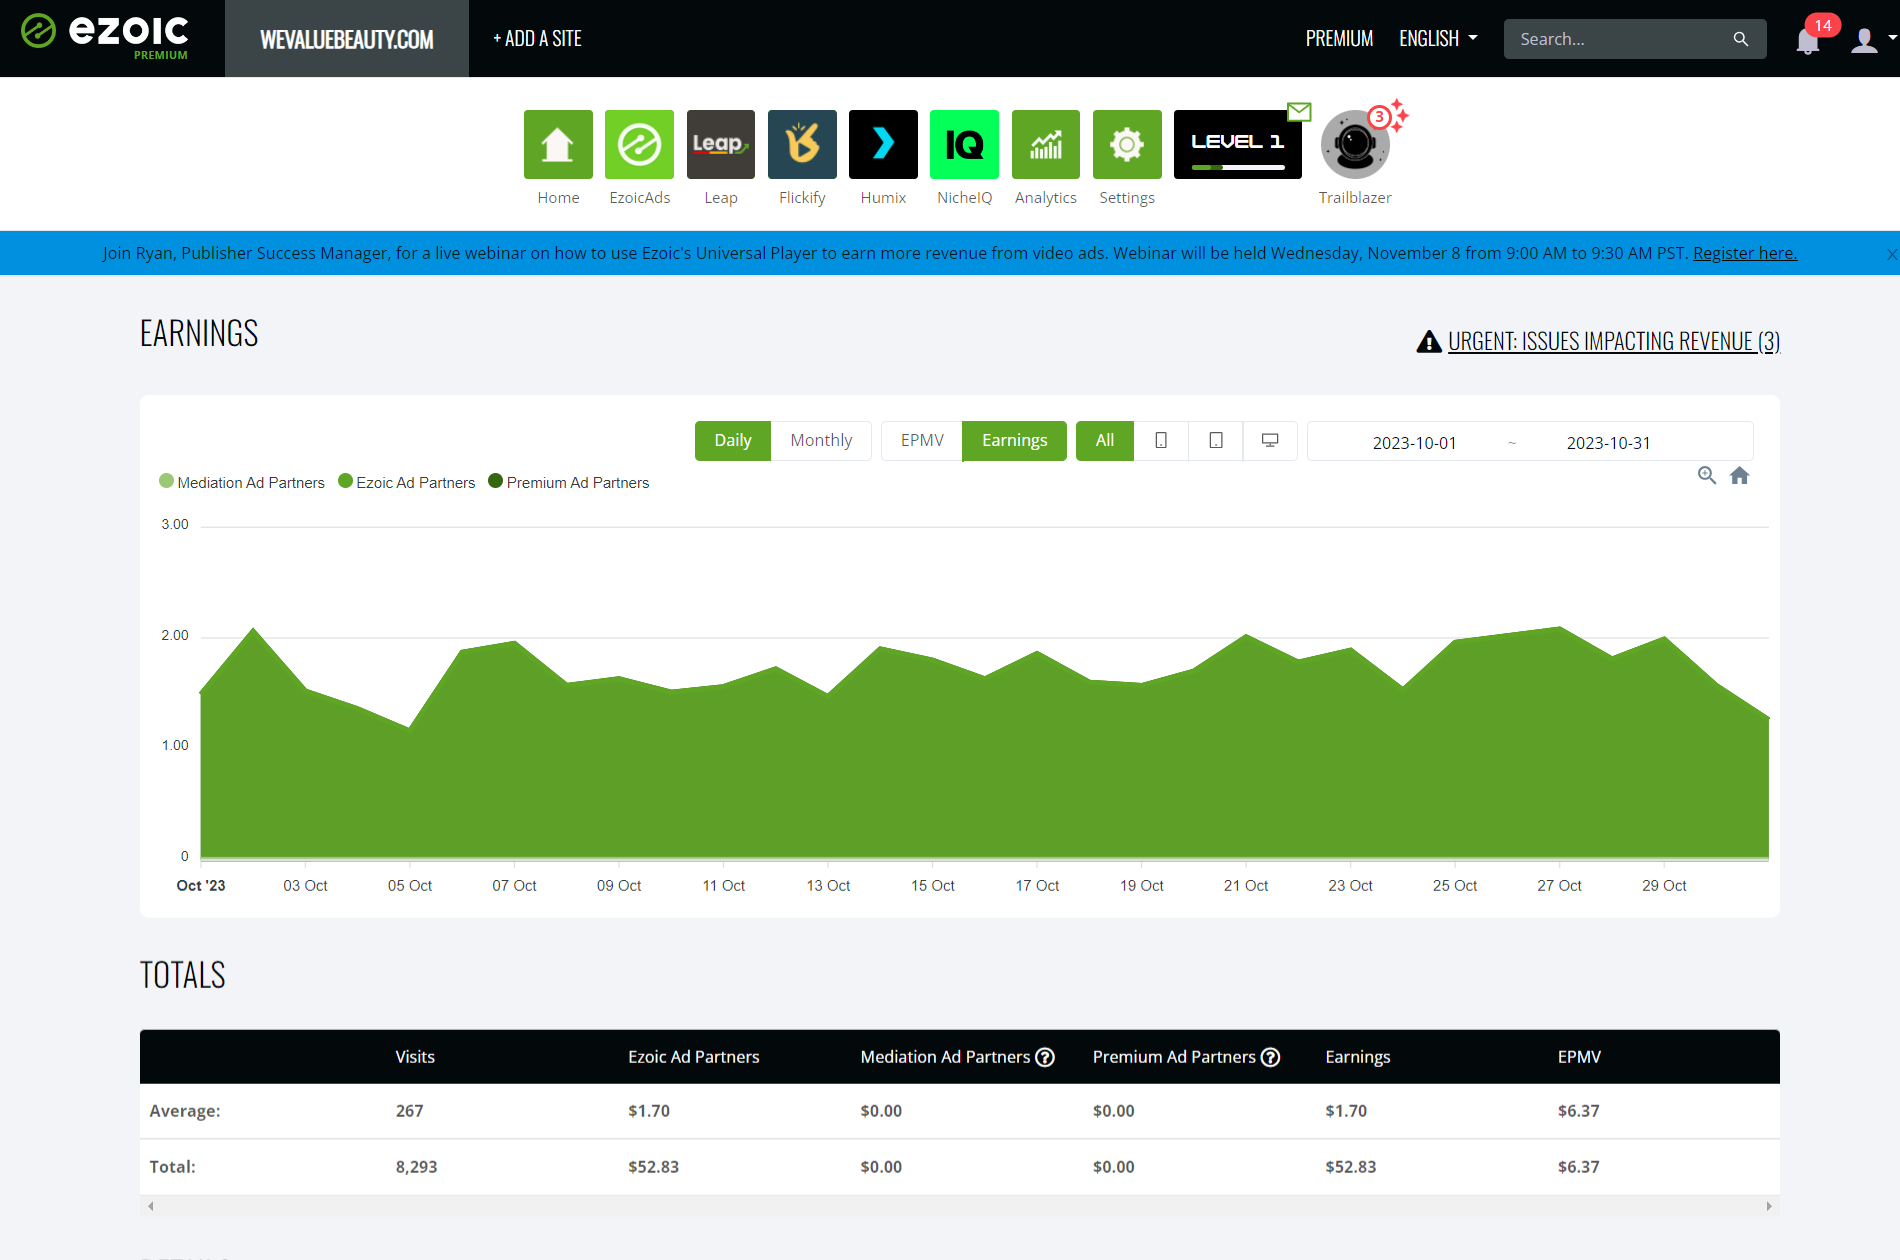Filter chart by desktop device icon
The image size is (1900, 1260).
(x=1270, y=441)
